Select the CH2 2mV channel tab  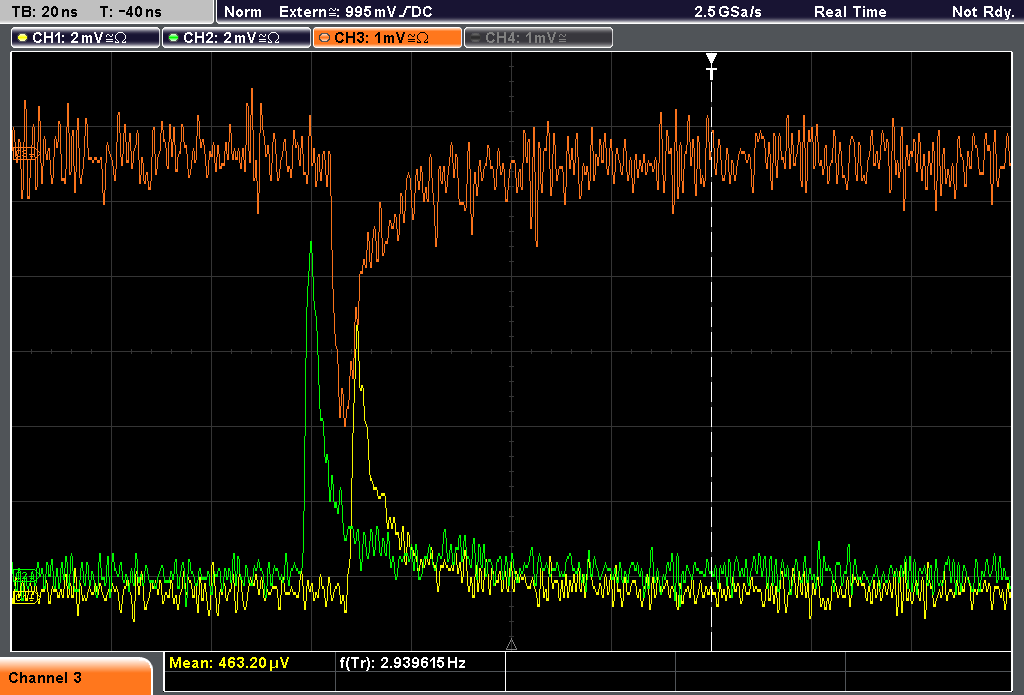pyautogui.click(x=236, y=38)
